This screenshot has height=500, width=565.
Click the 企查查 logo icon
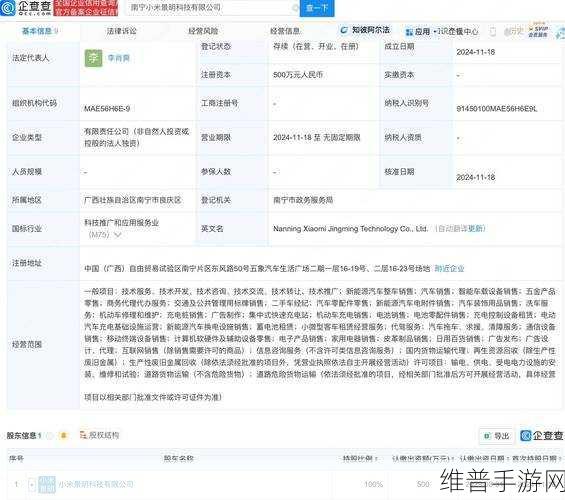click(x=8, y=8)
